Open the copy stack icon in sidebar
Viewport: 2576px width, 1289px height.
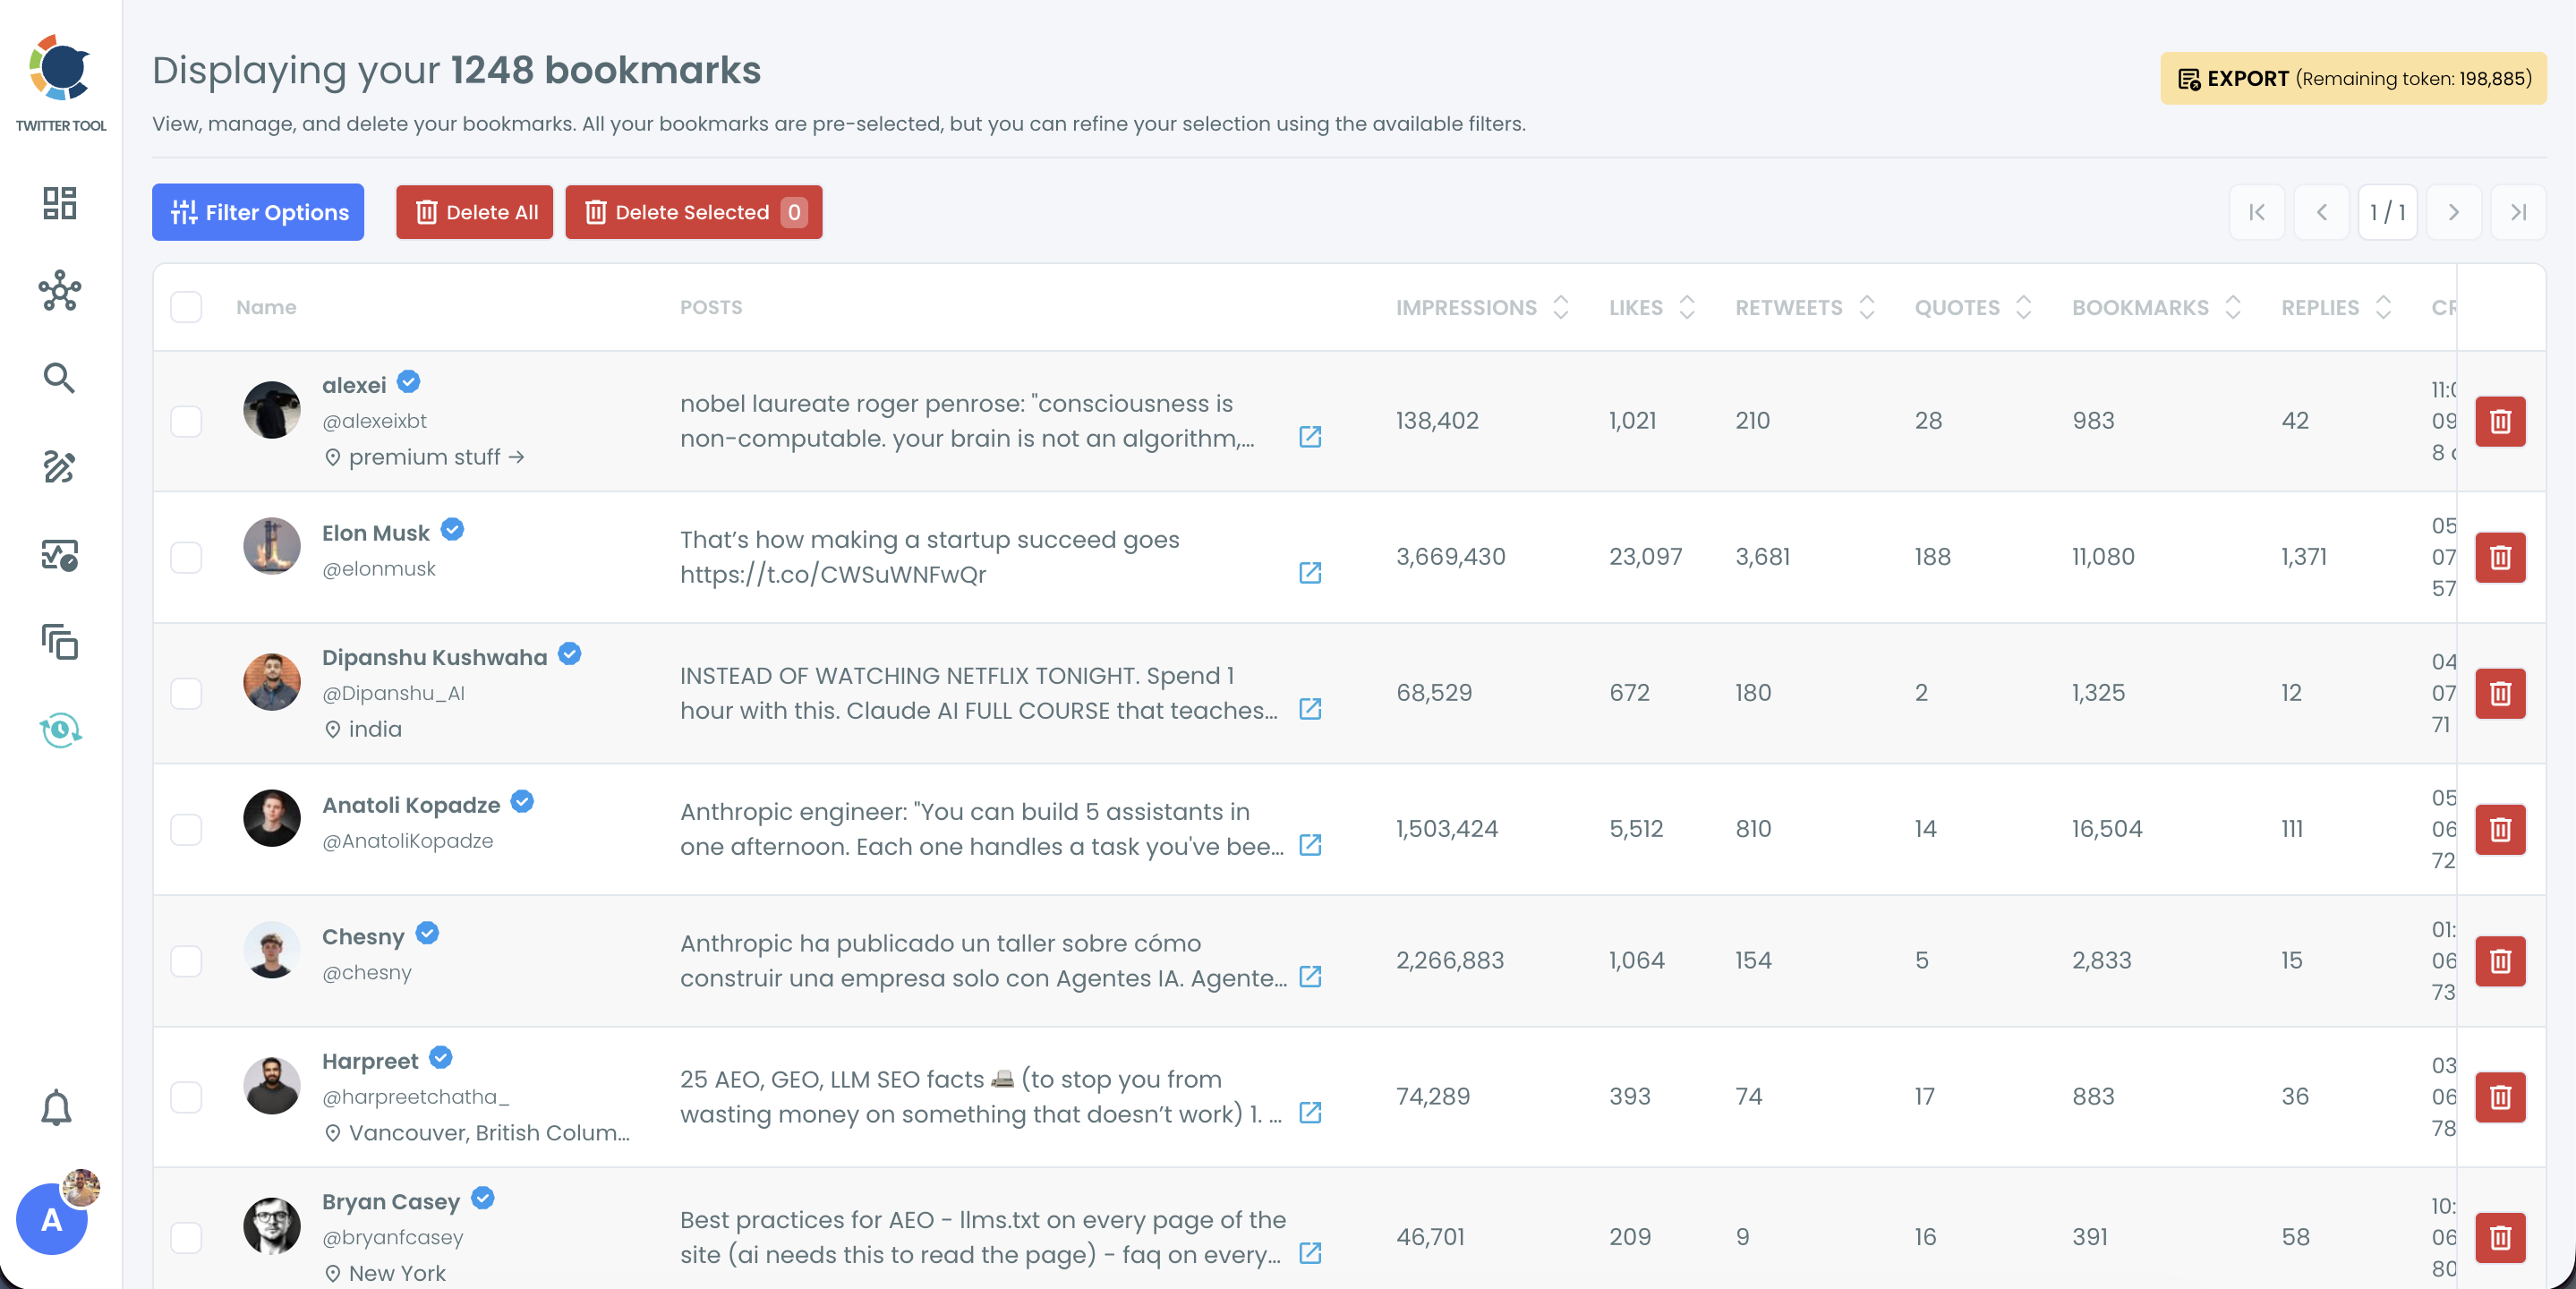click(60, 642)
